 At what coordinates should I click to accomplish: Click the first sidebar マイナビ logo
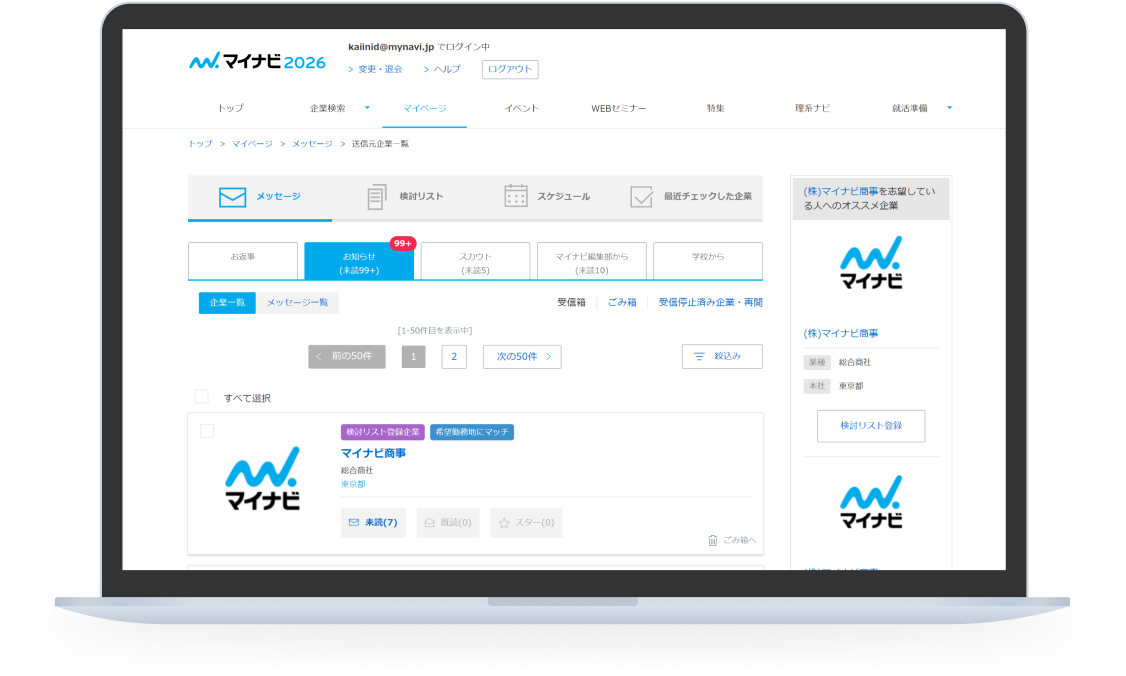click(871, 263)
